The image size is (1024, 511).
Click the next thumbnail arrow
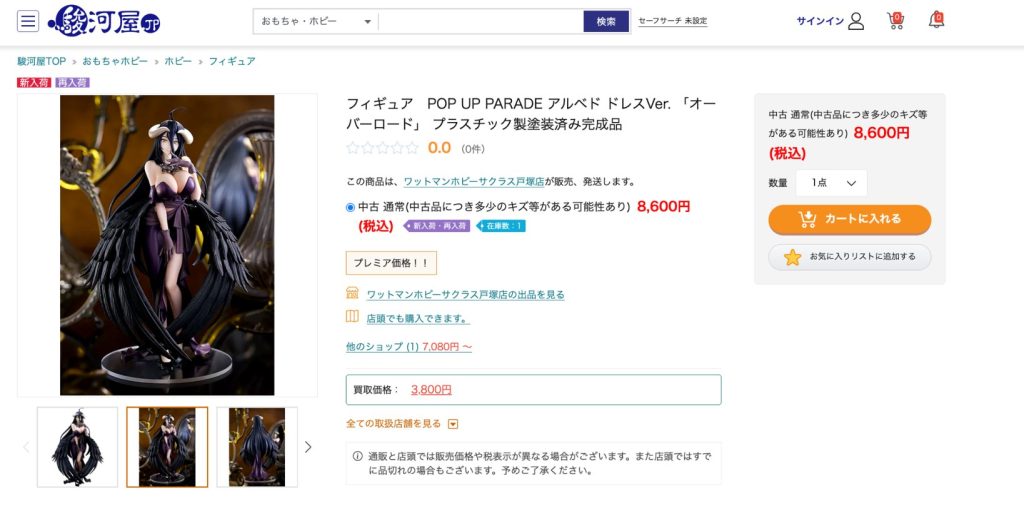pyautogui.click(x=308, y=447)
